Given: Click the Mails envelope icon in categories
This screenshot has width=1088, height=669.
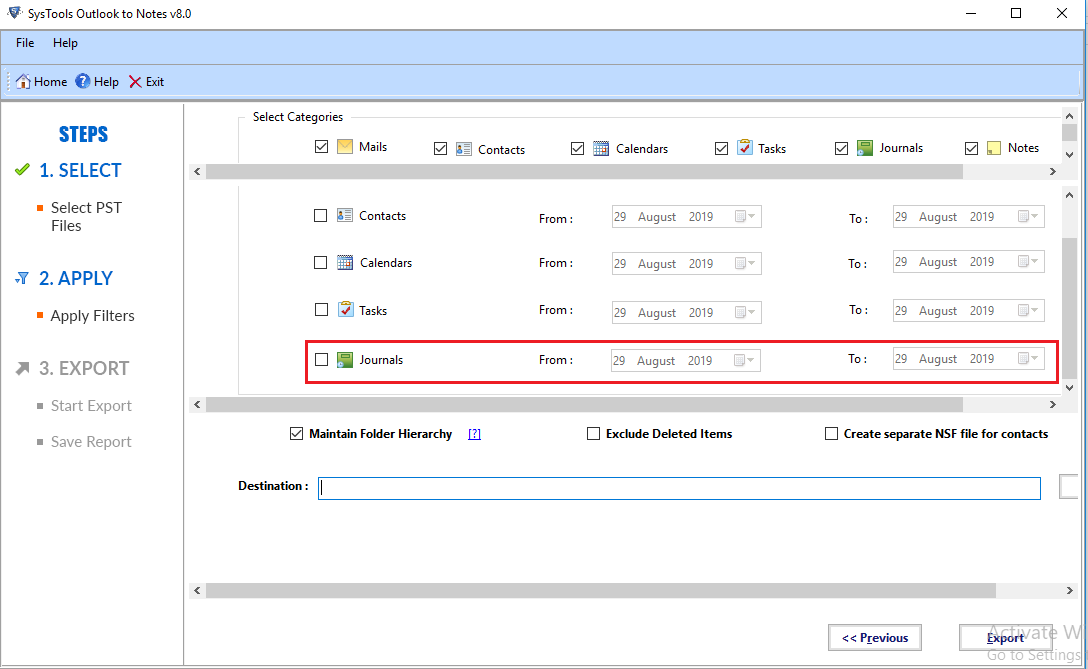Looking at the screenshot, I should (345, 146).
